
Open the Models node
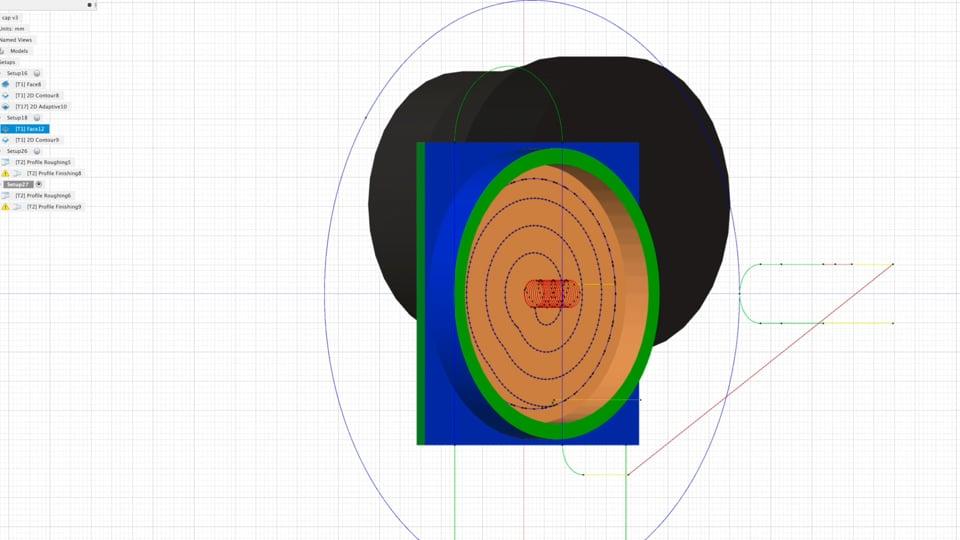tap(19, 51)
